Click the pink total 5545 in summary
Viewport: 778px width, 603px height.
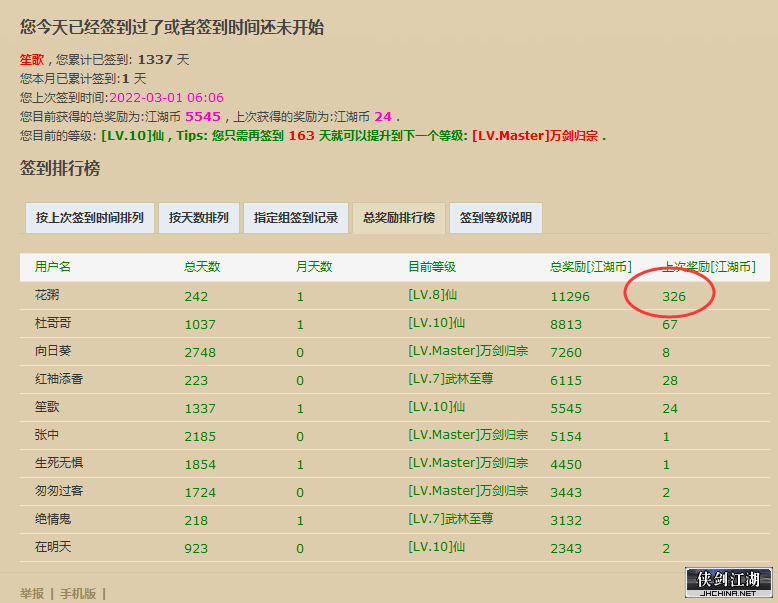pyautogui.click(x=203, y=117)
